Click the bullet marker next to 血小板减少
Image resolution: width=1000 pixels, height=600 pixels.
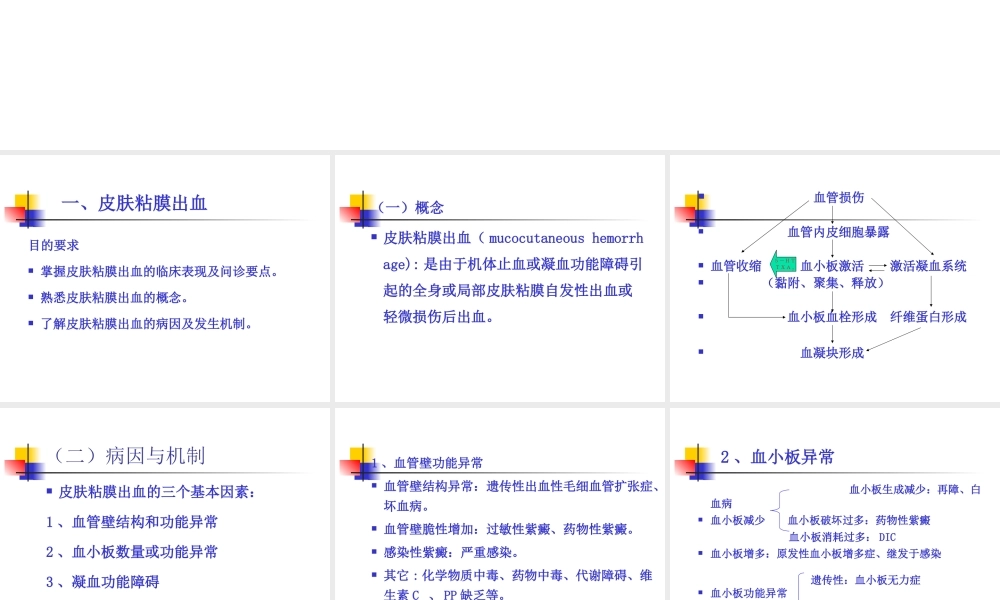pyautogui.click(x=700, y=519)
